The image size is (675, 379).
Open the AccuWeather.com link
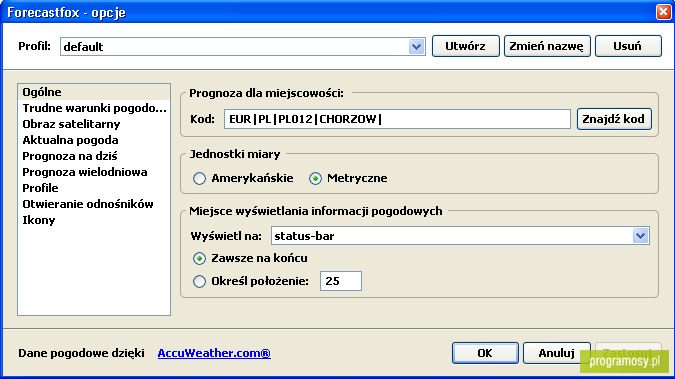pyautogui.click(x=214, y=353)
